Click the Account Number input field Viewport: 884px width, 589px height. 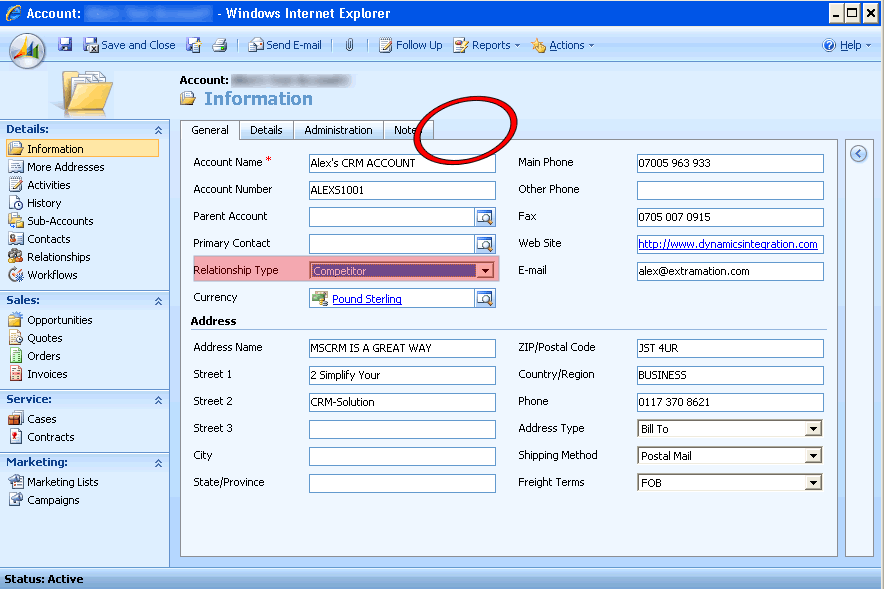tap(402, 190)
